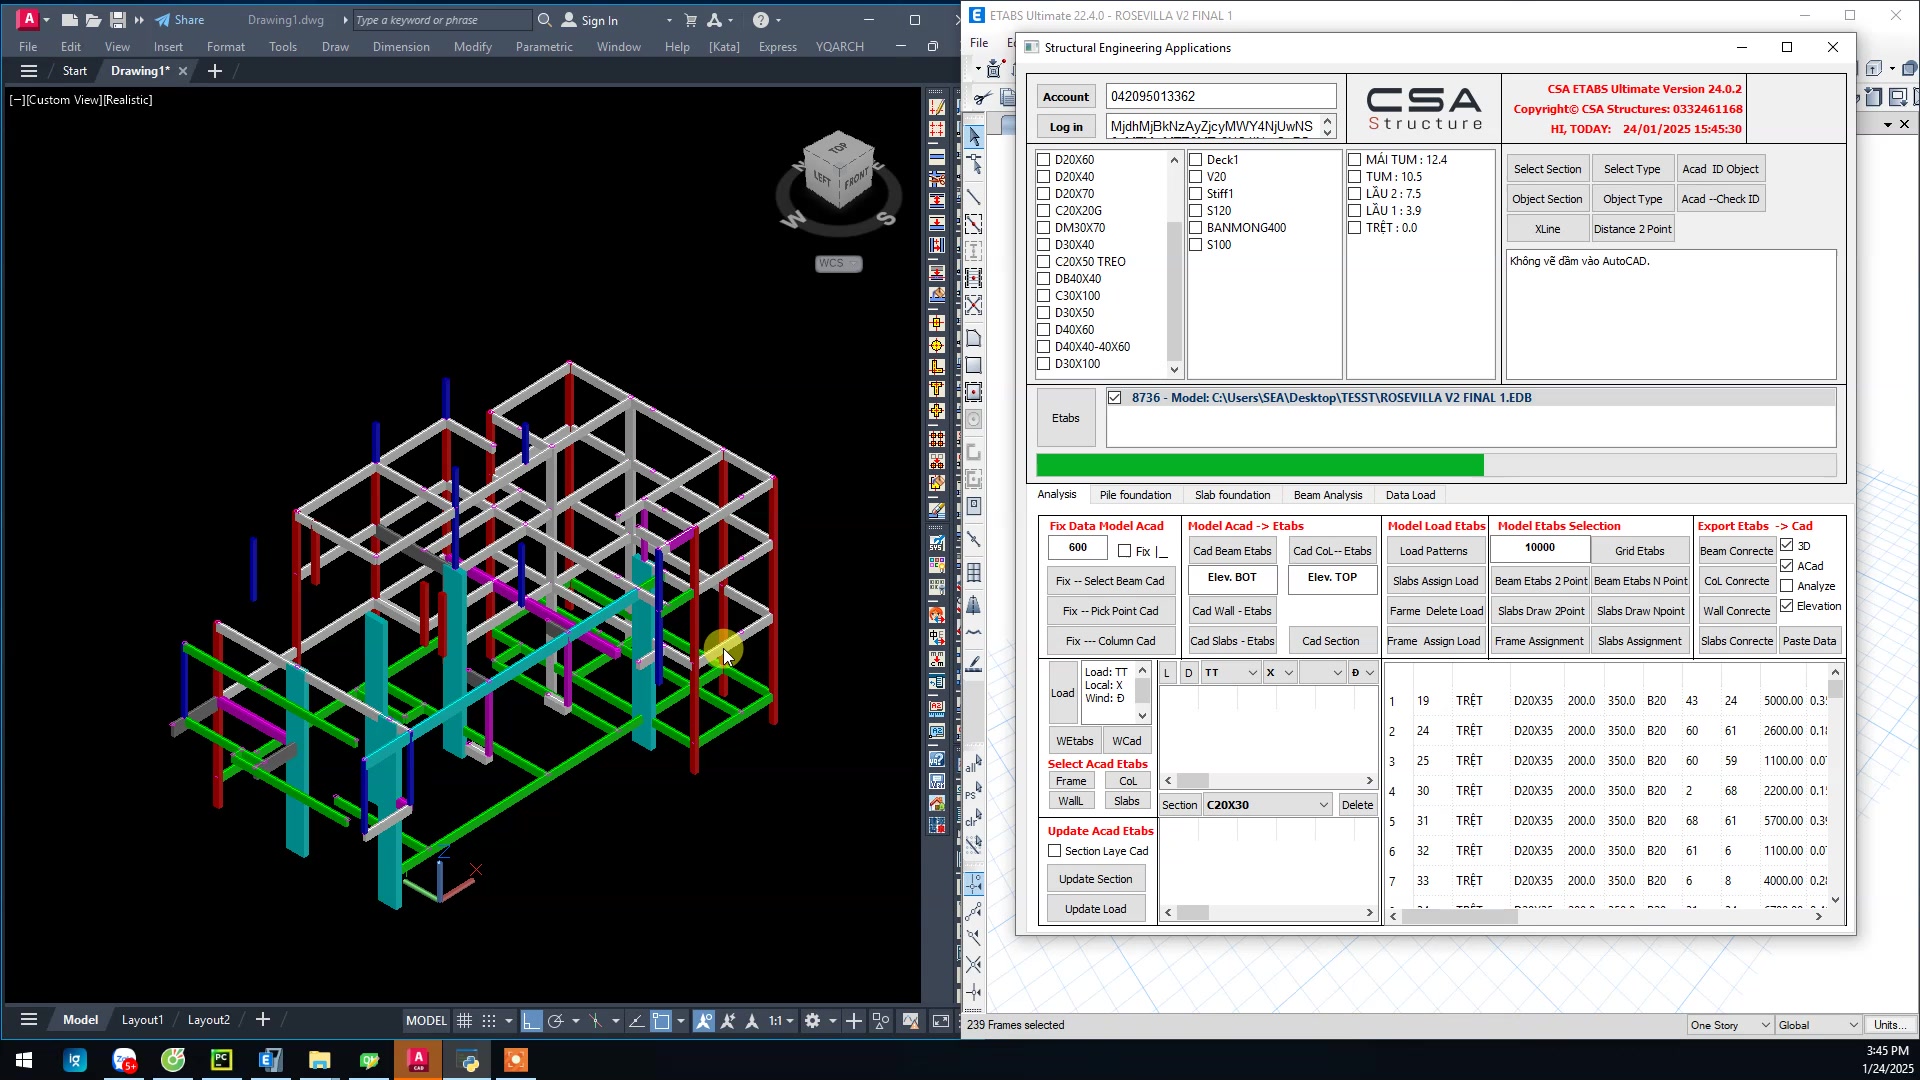Screen dimensions: 1920x1080
Task: Toggle the grid display icon in status bar
Action: coord(465,1021)
